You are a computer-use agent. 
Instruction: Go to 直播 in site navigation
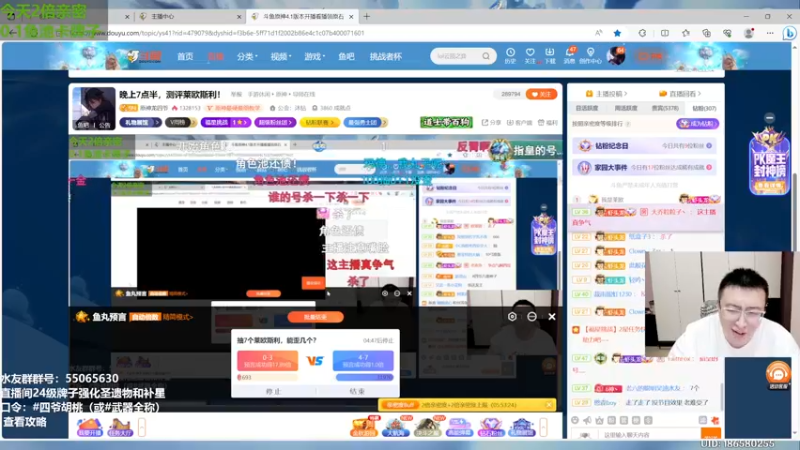215,57
